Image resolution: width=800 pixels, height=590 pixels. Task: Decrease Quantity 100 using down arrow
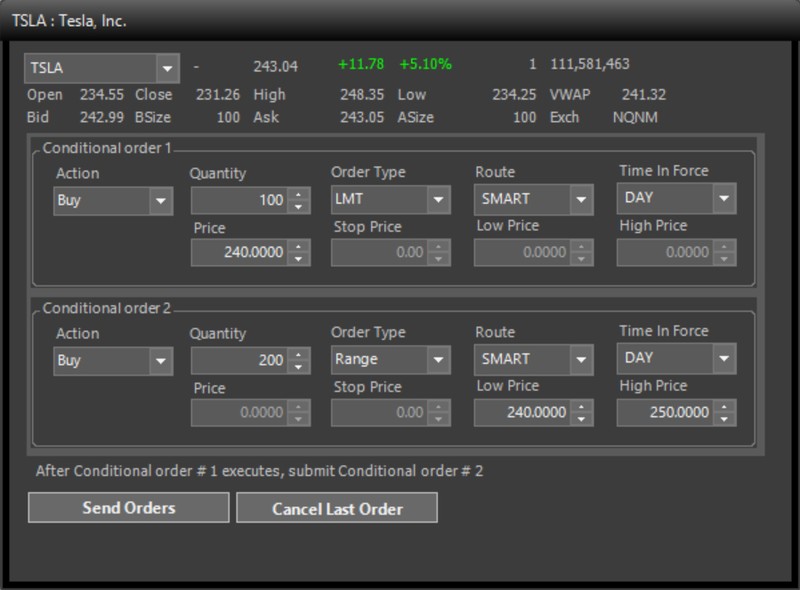[298, 207]
